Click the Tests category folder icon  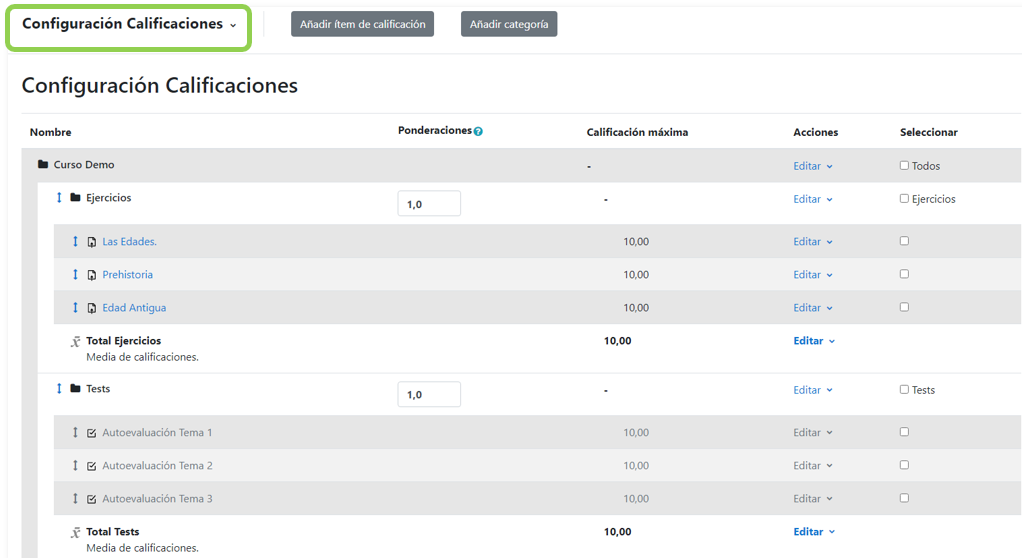pos(76,389)
